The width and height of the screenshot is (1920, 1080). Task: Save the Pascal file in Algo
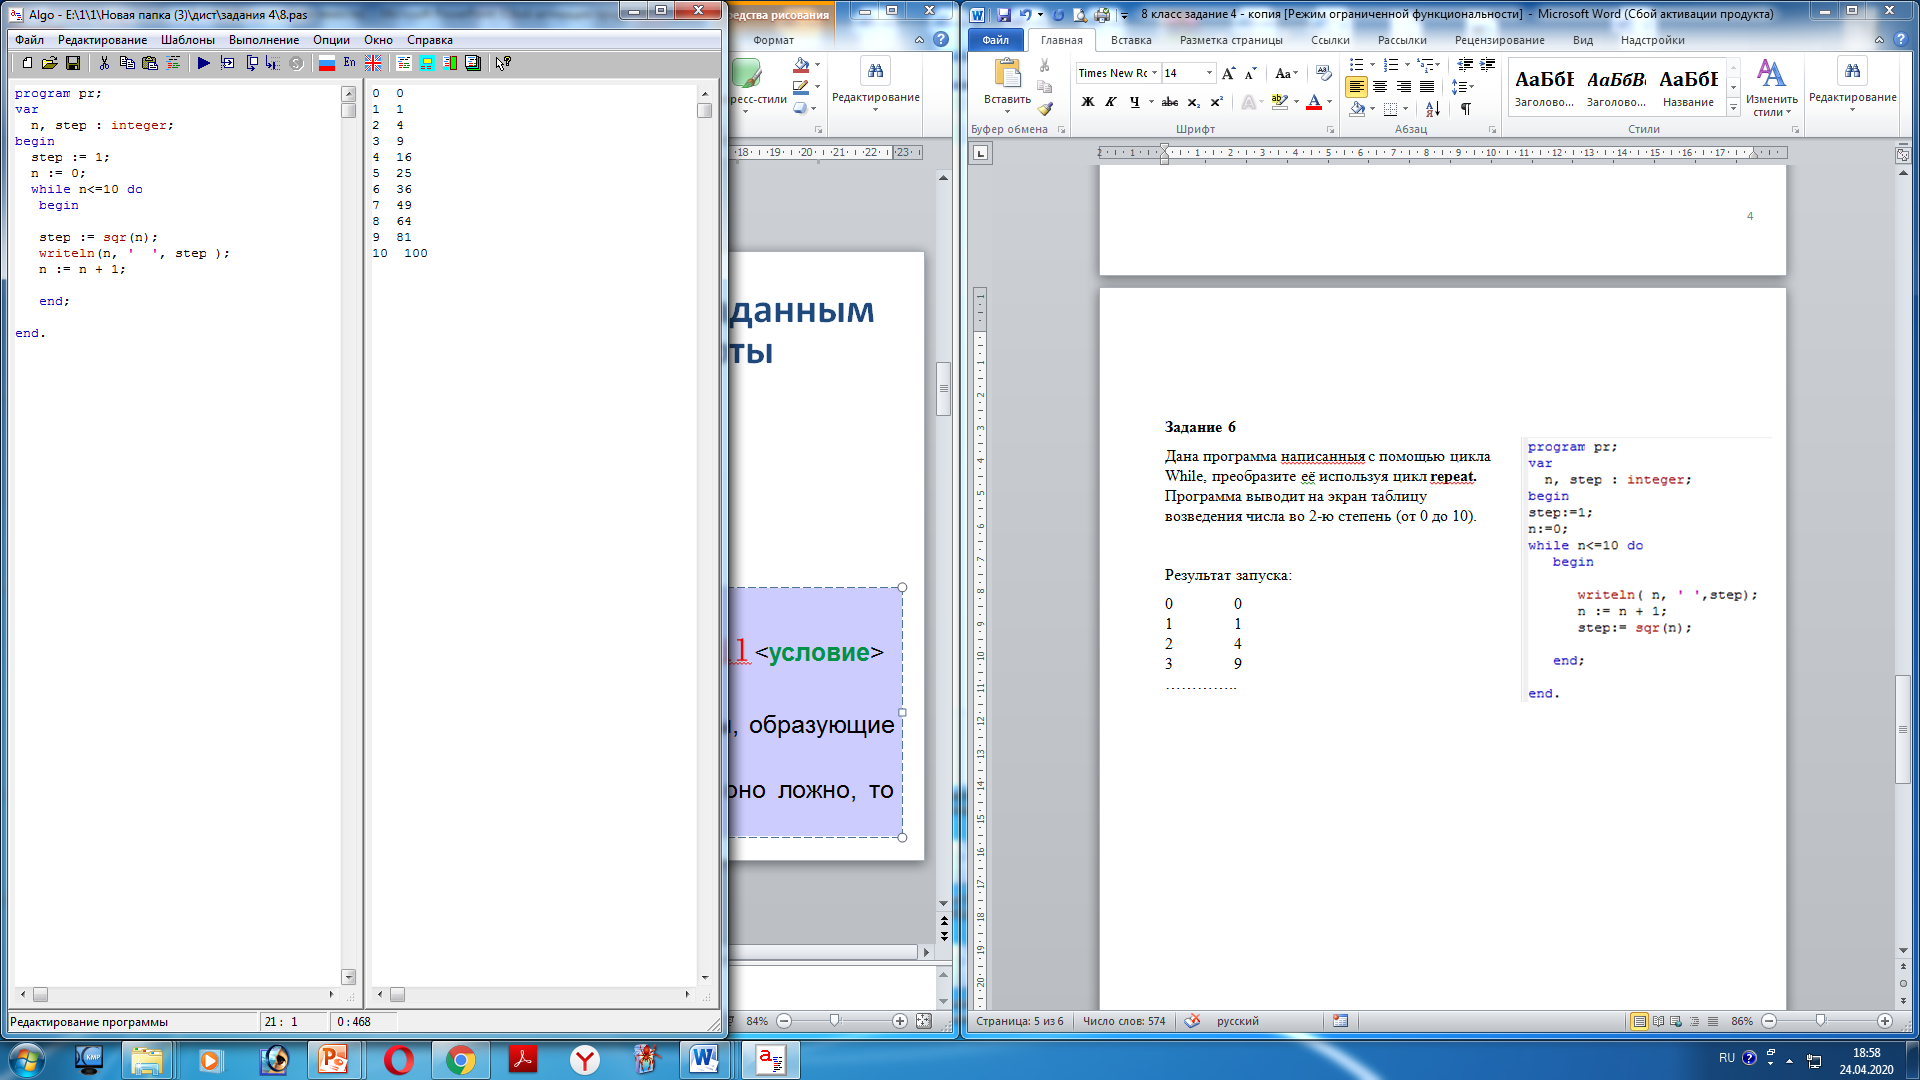(73, 63)
